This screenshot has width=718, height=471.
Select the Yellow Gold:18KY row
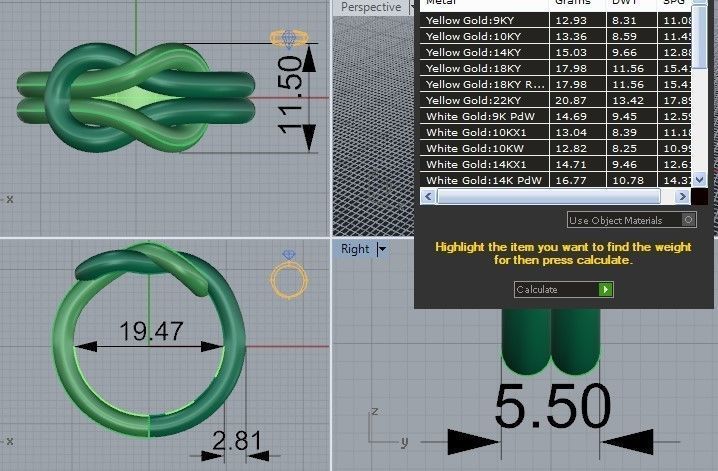[555, 68]
